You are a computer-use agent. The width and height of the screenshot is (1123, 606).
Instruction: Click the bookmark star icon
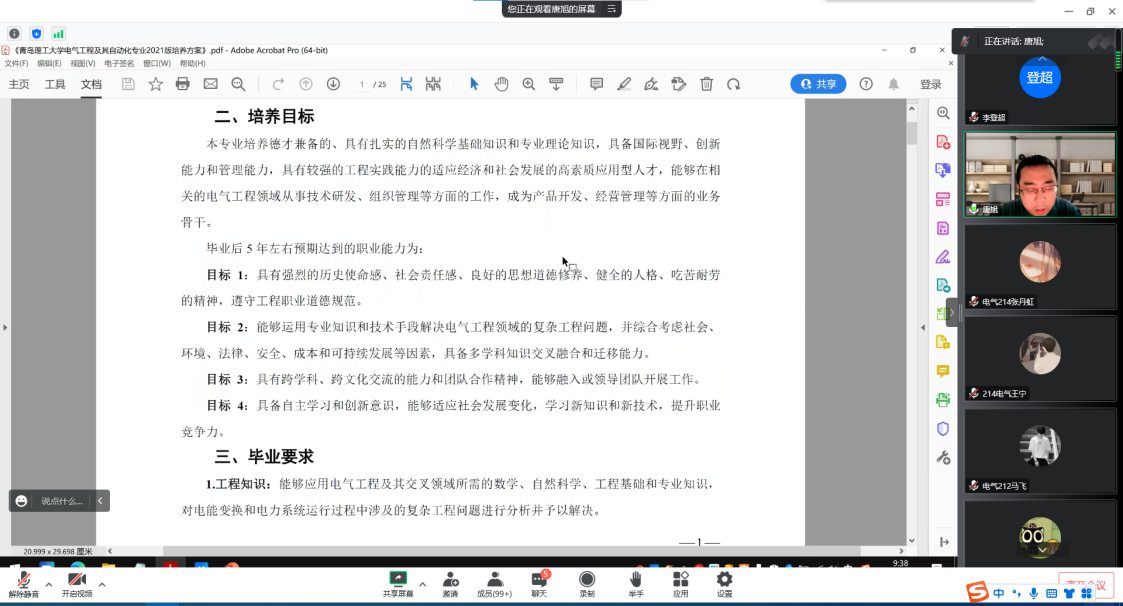pos(155,84)
